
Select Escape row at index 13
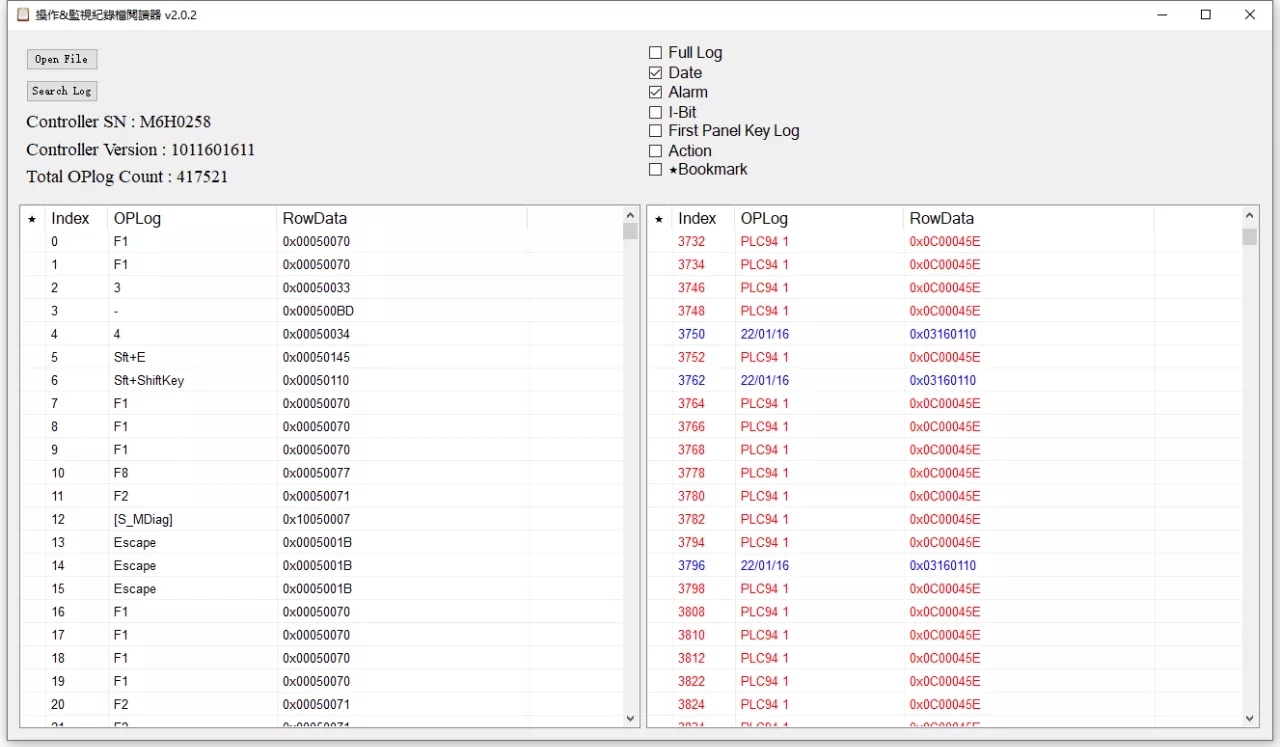pos(322,542)
